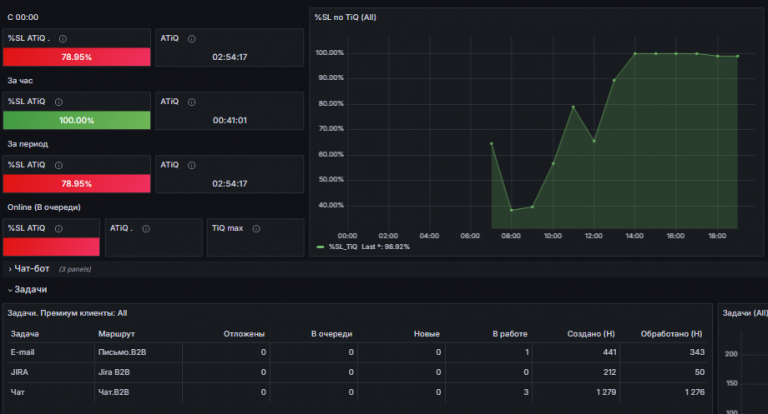Click the 02:54:17 value under С 00:00
Viewport: 768px width, 414px height.
point(230,57)
